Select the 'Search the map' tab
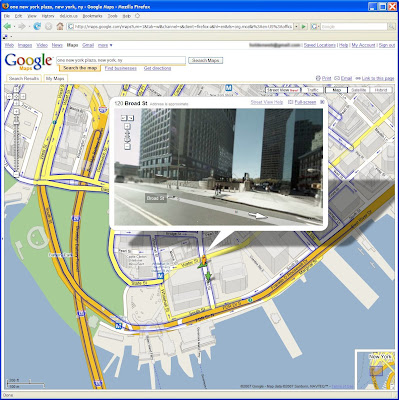The width and height of the screenshot is (399, 400). (x=80, y=68)
